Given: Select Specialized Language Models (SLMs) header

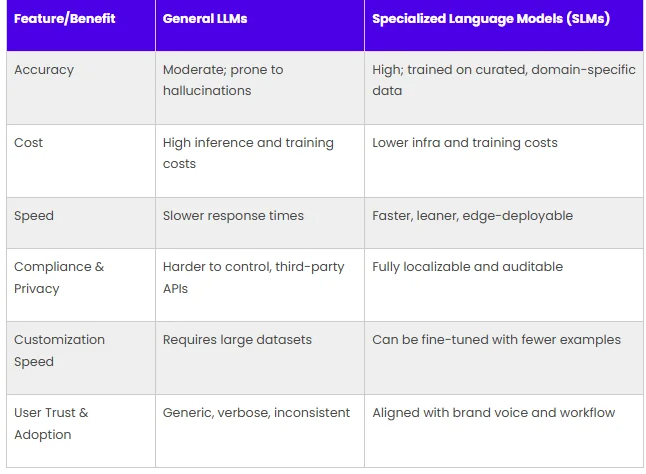Looking at the screenshot, I should pyautogui.click(x=491, y=19).
